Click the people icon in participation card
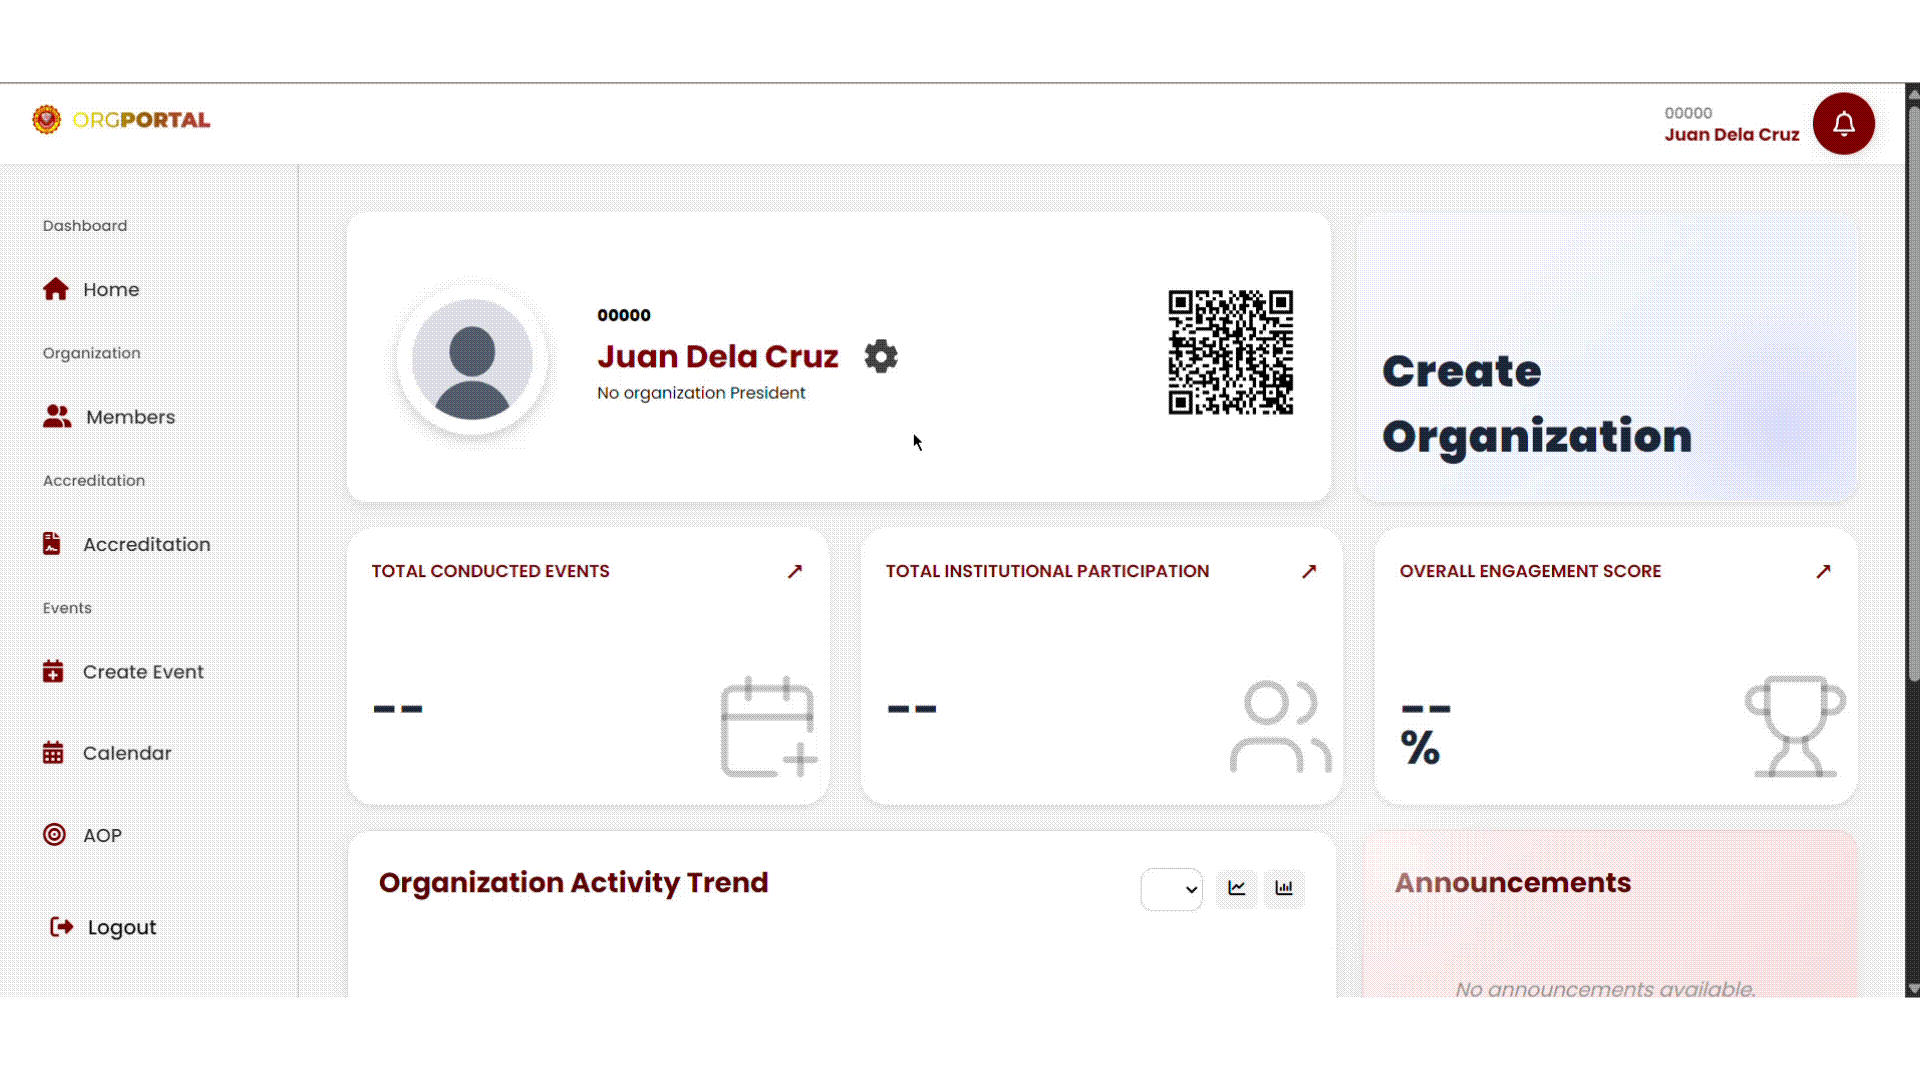Screen dimensions: 1920x1080 pos(1280,727)
